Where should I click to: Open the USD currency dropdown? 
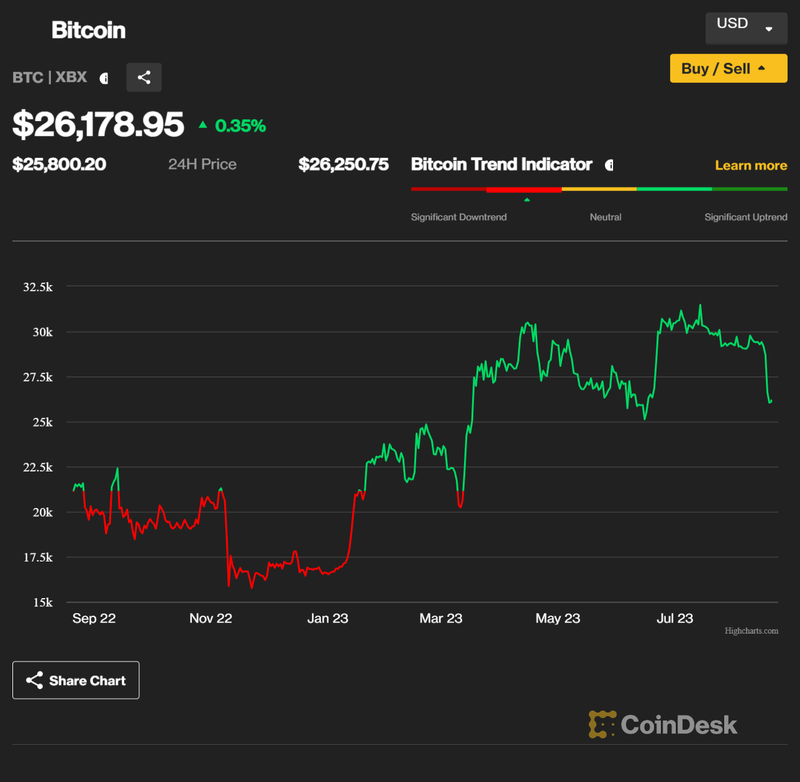746,28
